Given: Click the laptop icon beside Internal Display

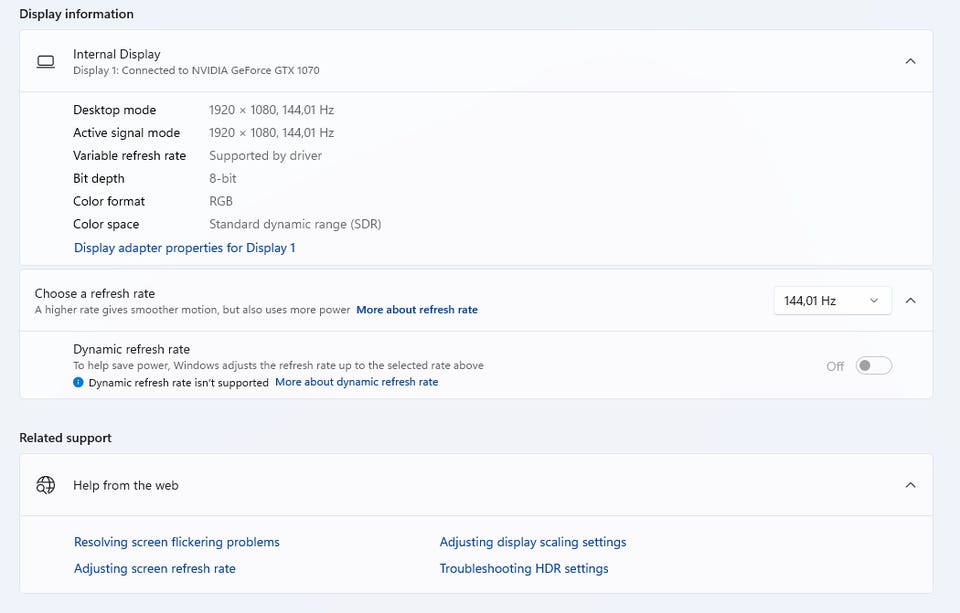Looking at the screenshot, I should pos(45,61).
